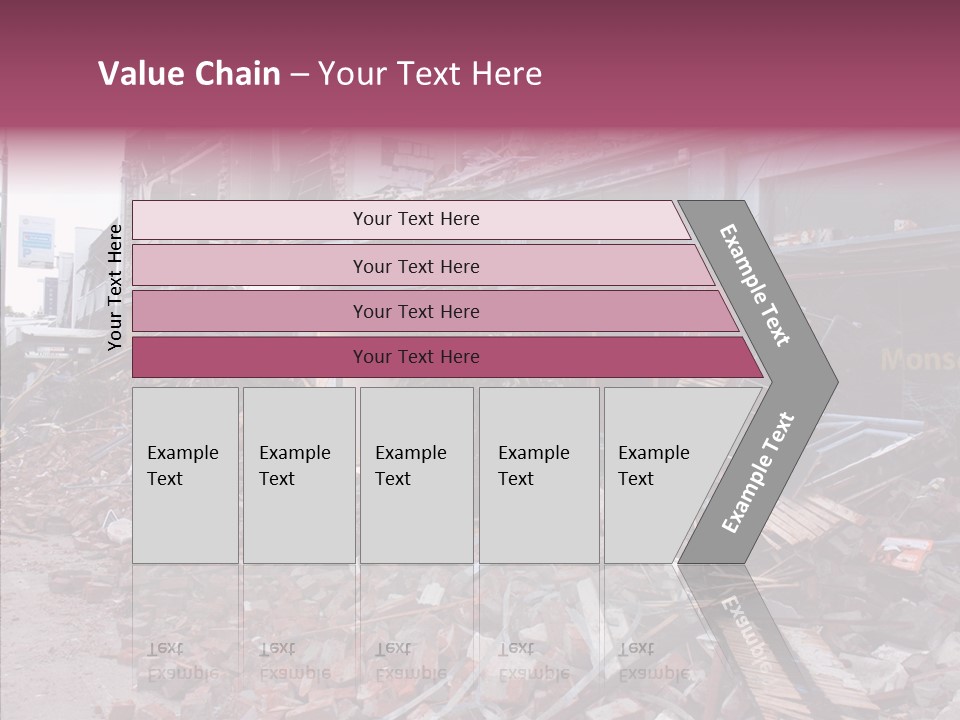Click the vertical "Your Text Here" label
The image size is (960, 720).
[x=115, y=287]
